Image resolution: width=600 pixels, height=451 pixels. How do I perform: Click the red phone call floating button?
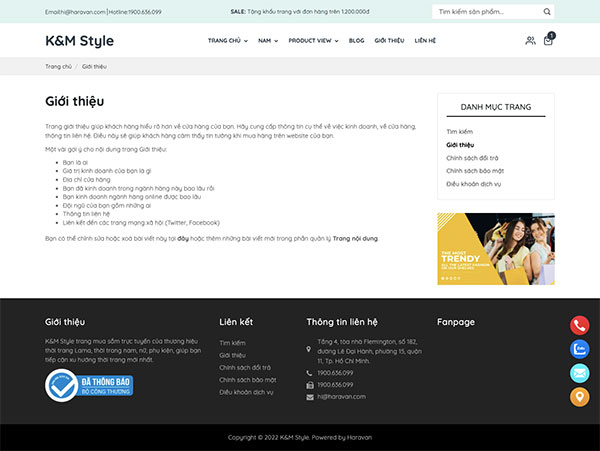click(579, 325)
